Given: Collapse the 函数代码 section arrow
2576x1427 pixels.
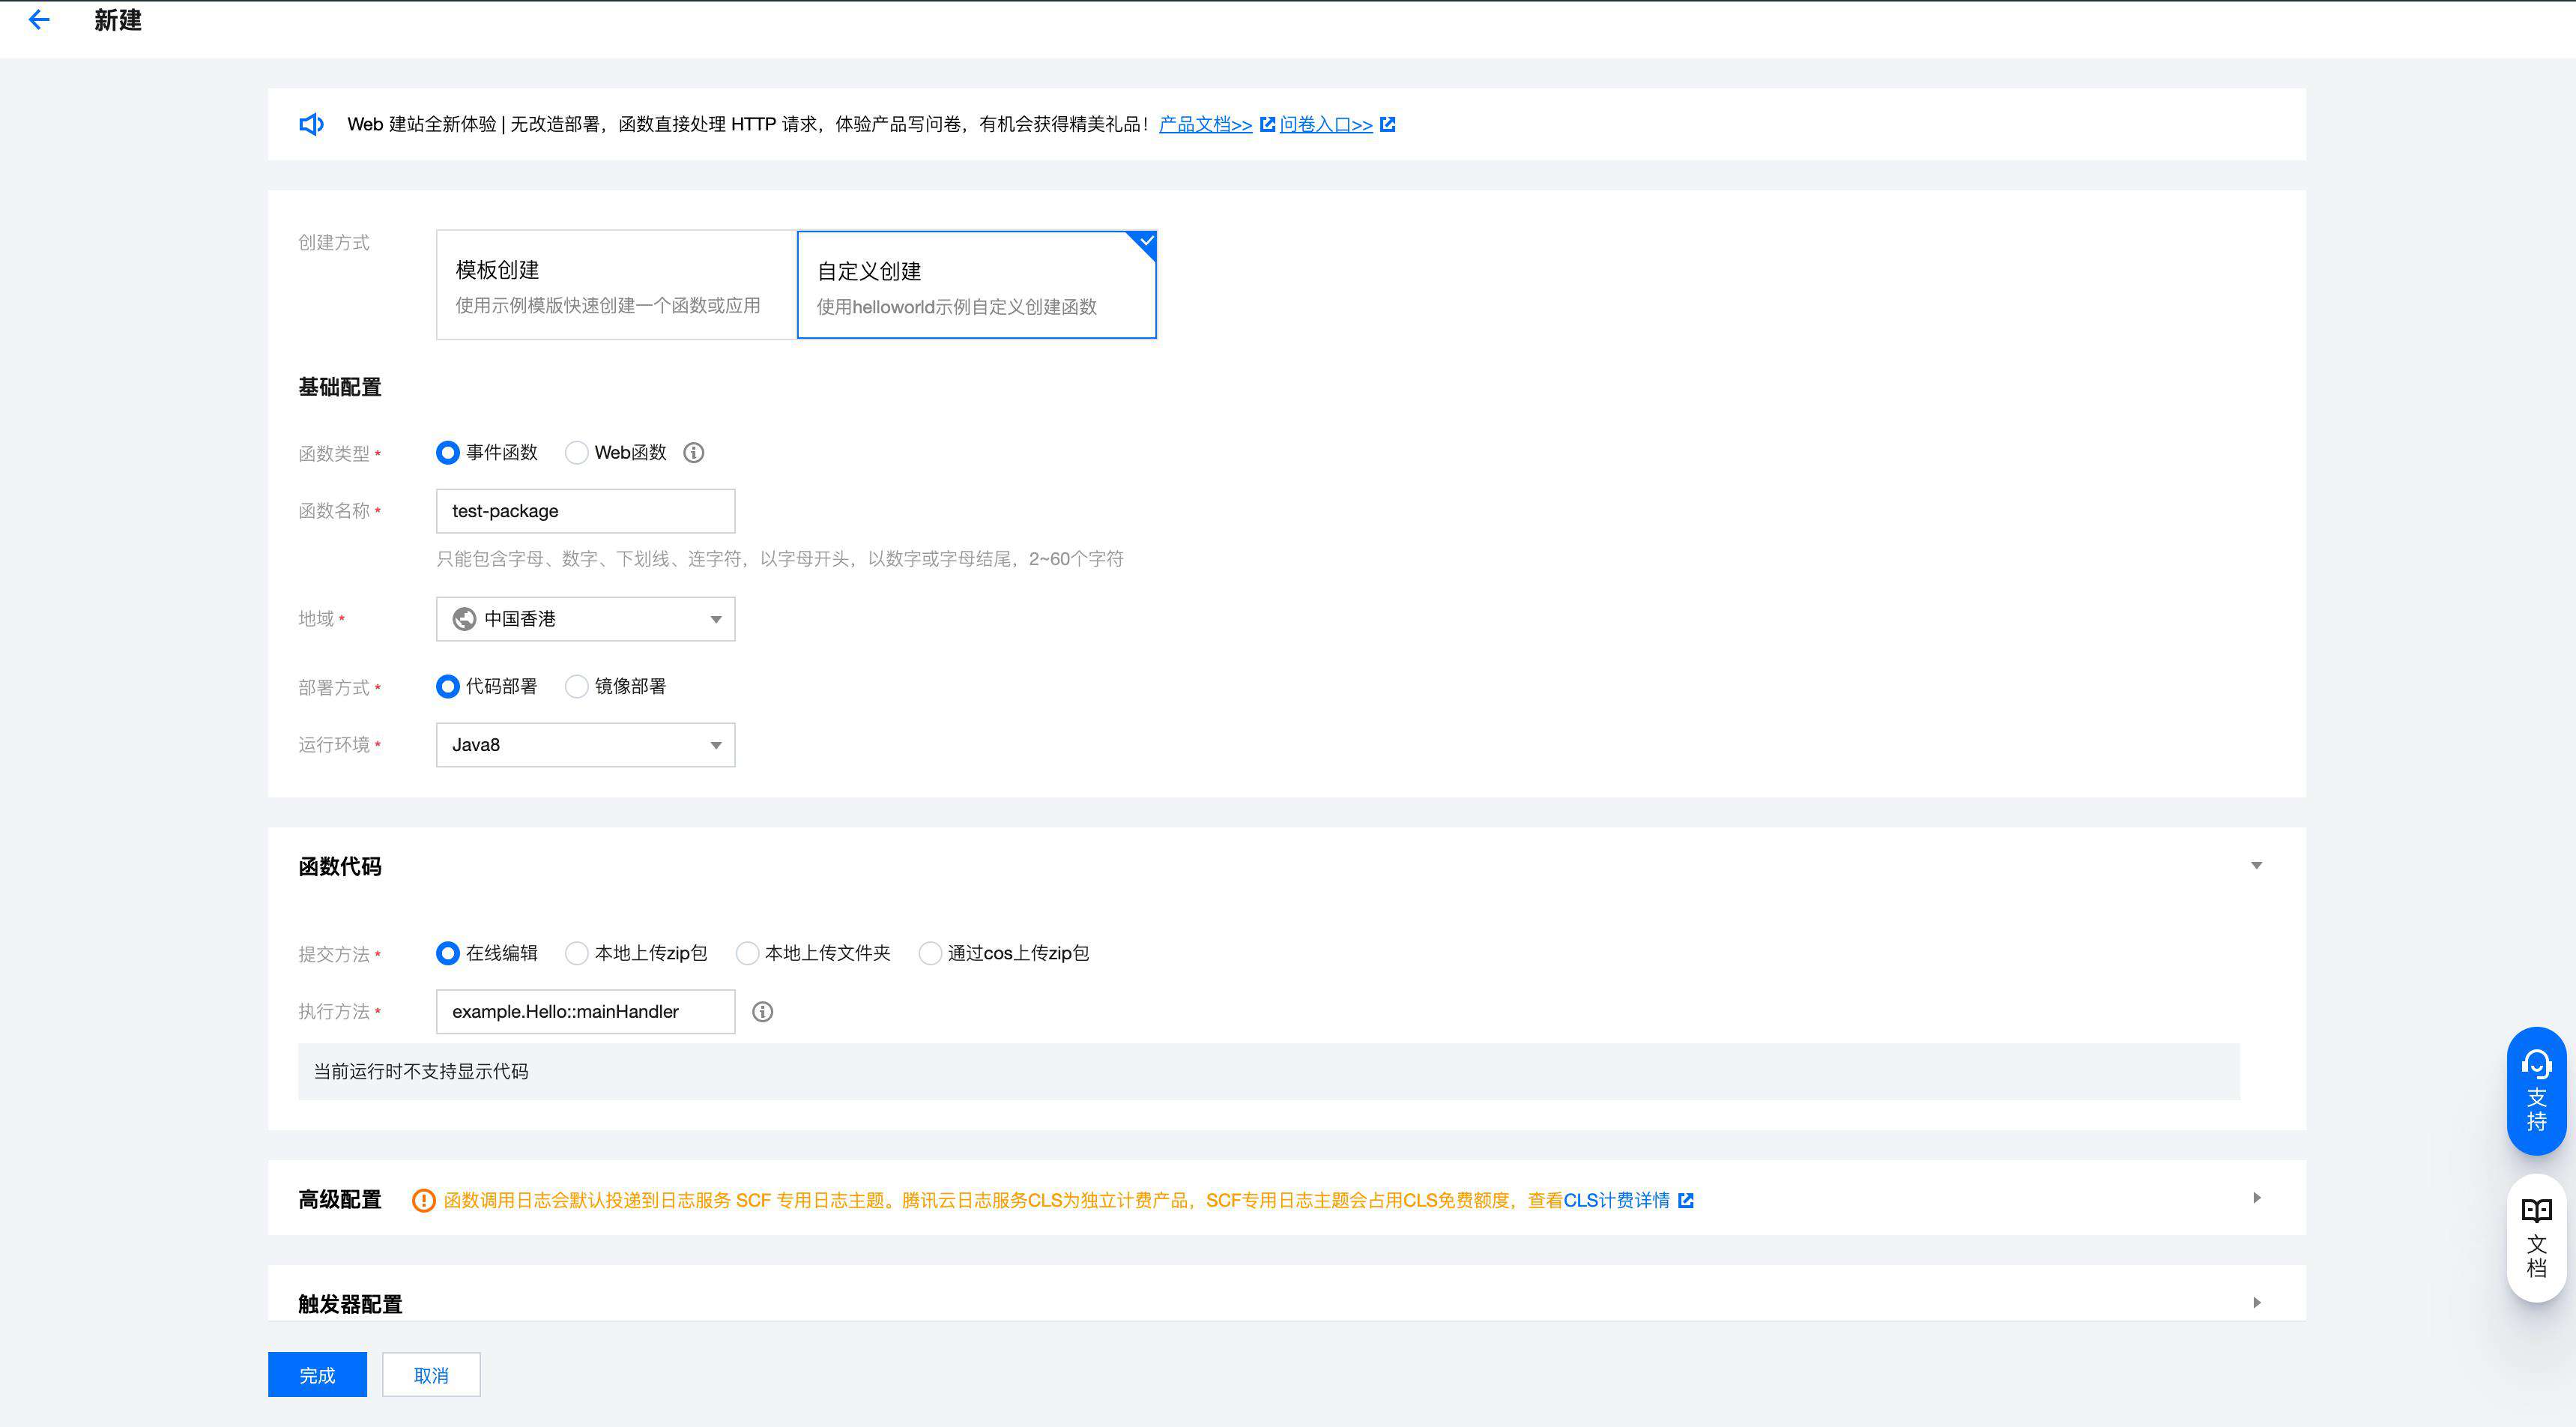Looking at the screenshot, I should click(x=2256, y=865).
